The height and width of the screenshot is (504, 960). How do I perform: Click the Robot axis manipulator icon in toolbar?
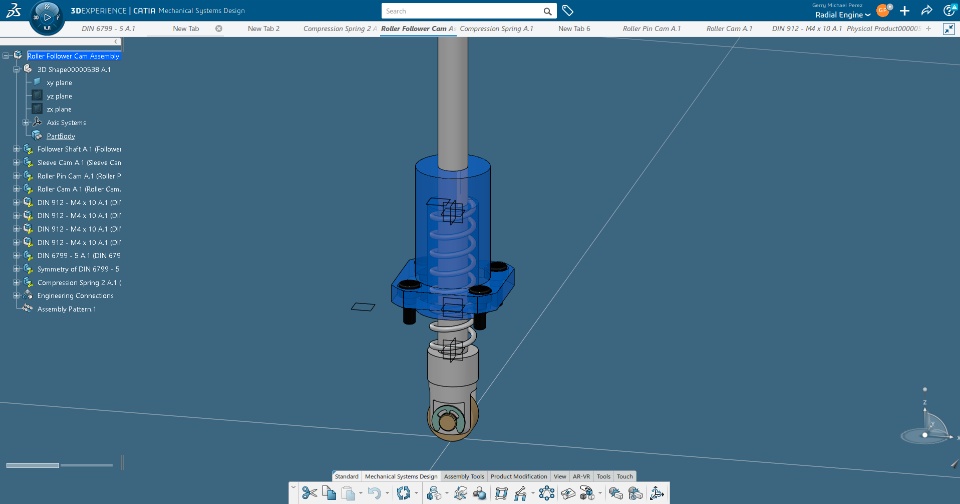pos(656,492)
